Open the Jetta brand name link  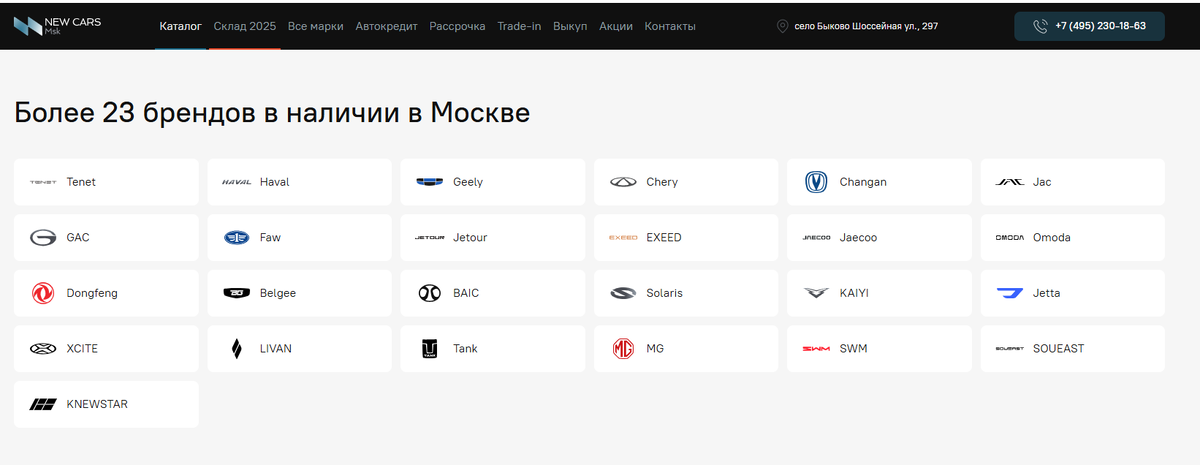(x=1047, y=293)
